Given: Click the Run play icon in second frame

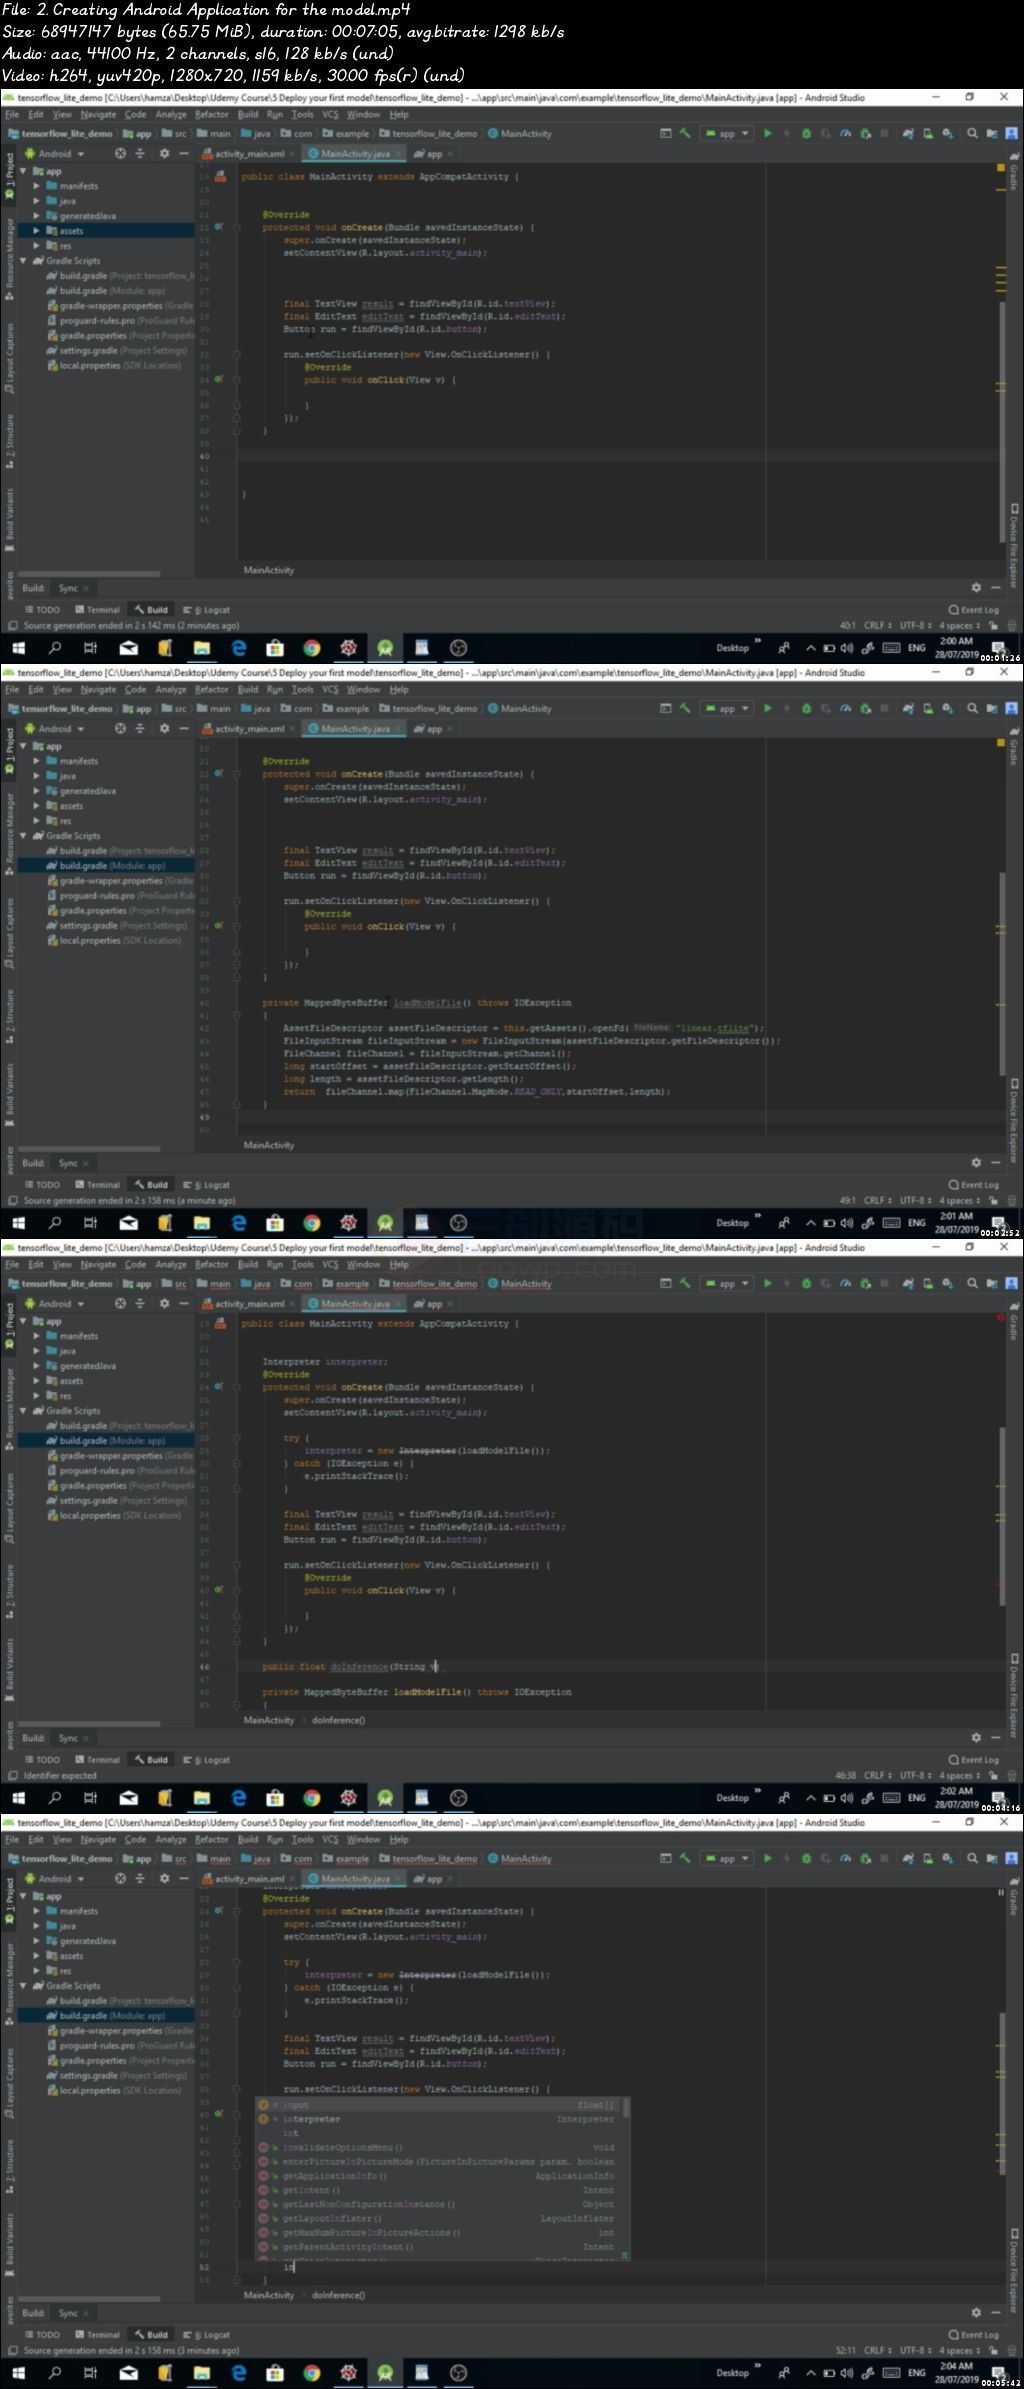Looking at the screenshot, I should click(767, 708).
